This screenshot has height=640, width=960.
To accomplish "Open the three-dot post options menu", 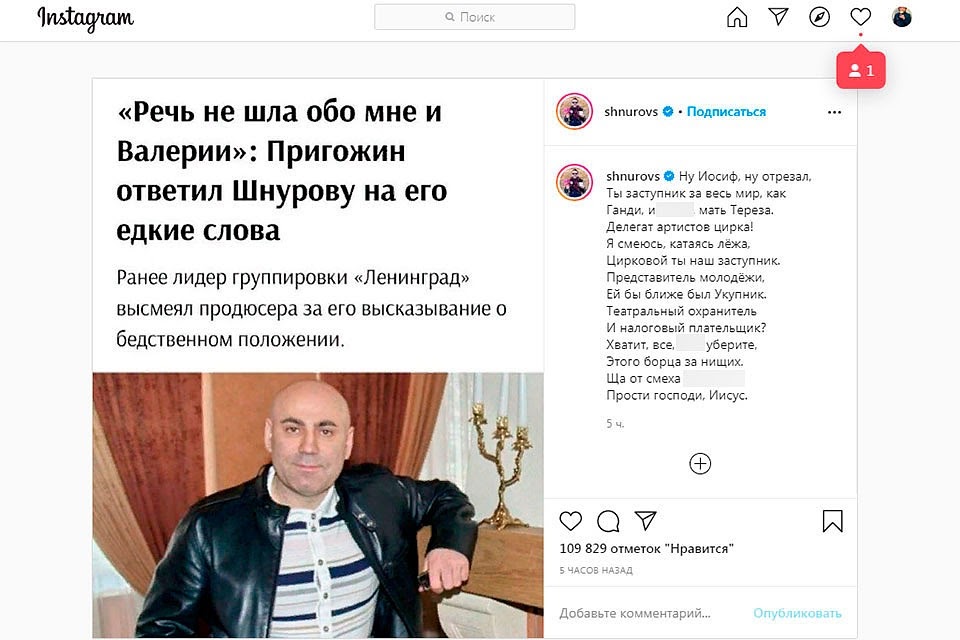I will click(x=834, y=112).
